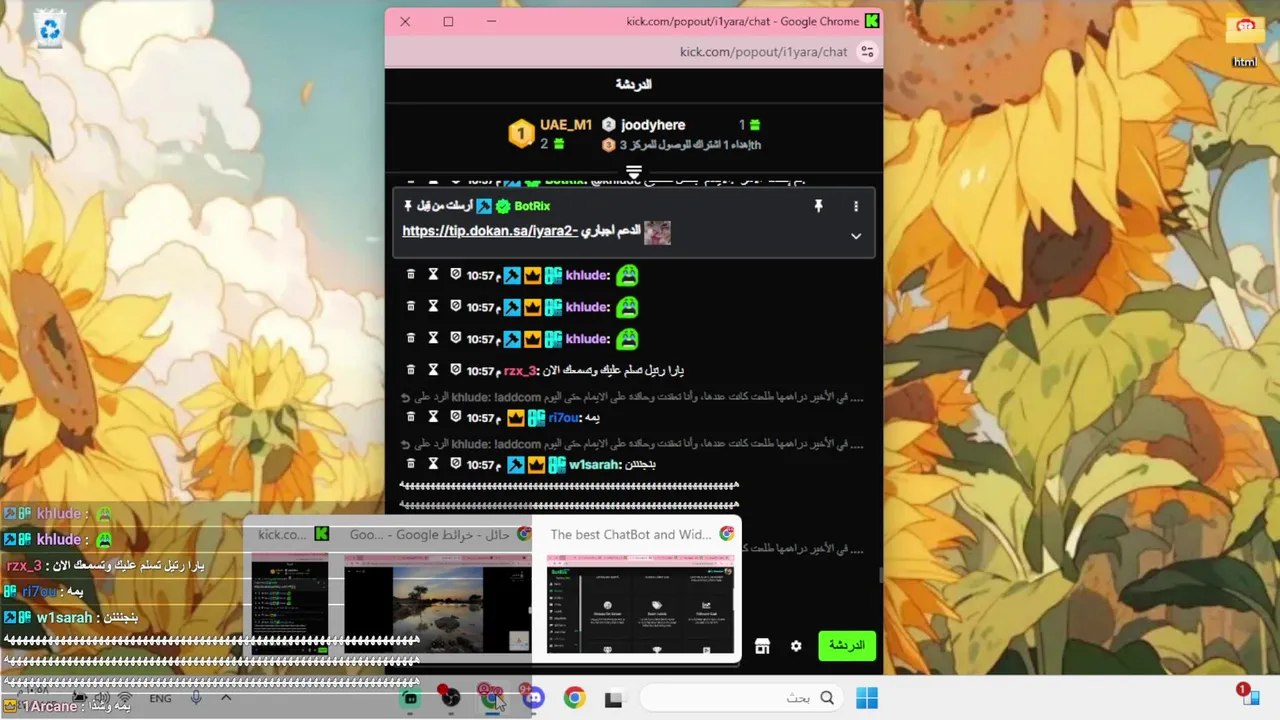The width and height of the screenshot is (1280, 720).
Task: Click the gift count icon beside joodyhere
Action: tap(755, 125)
